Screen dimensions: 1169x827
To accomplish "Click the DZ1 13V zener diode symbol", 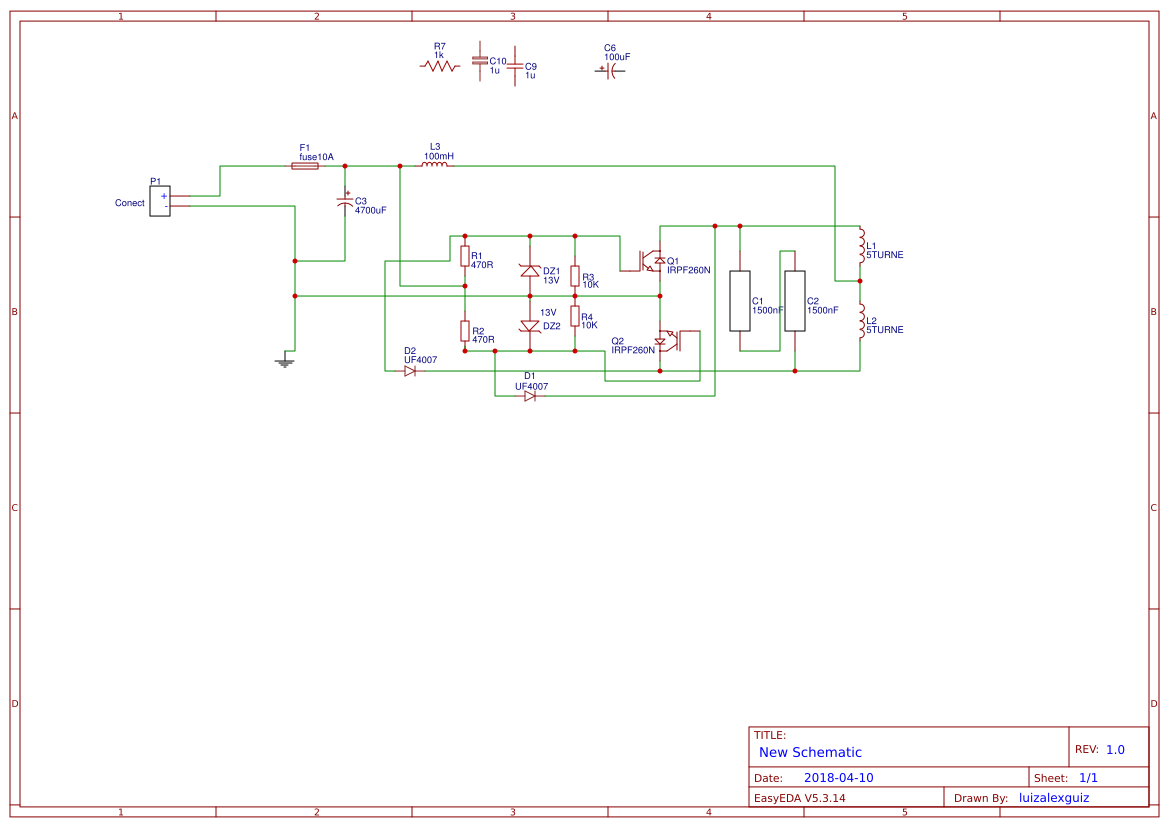I will point(530,271).
